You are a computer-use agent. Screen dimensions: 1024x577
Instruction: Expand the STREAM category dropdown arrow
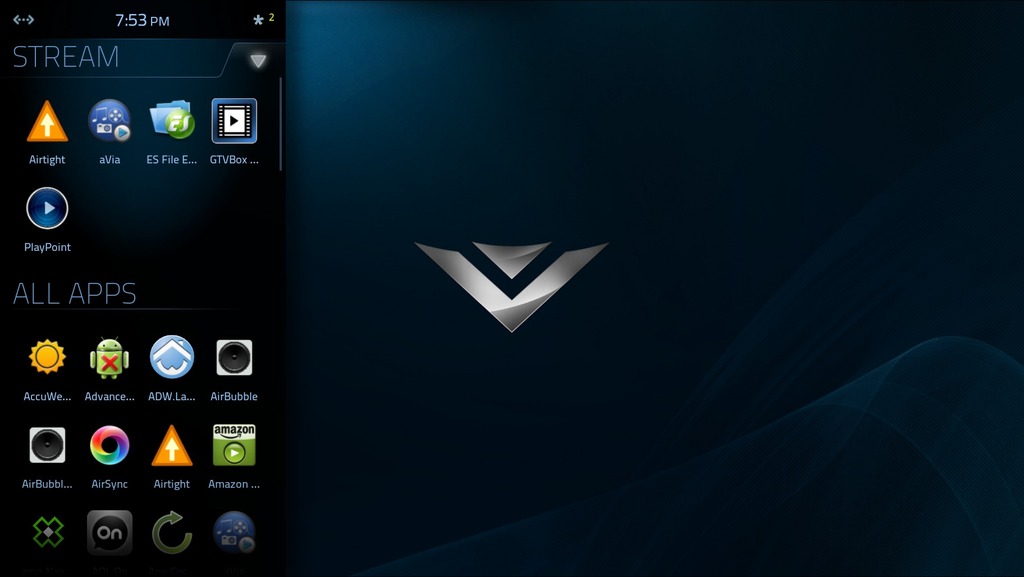tap(258, 61)
